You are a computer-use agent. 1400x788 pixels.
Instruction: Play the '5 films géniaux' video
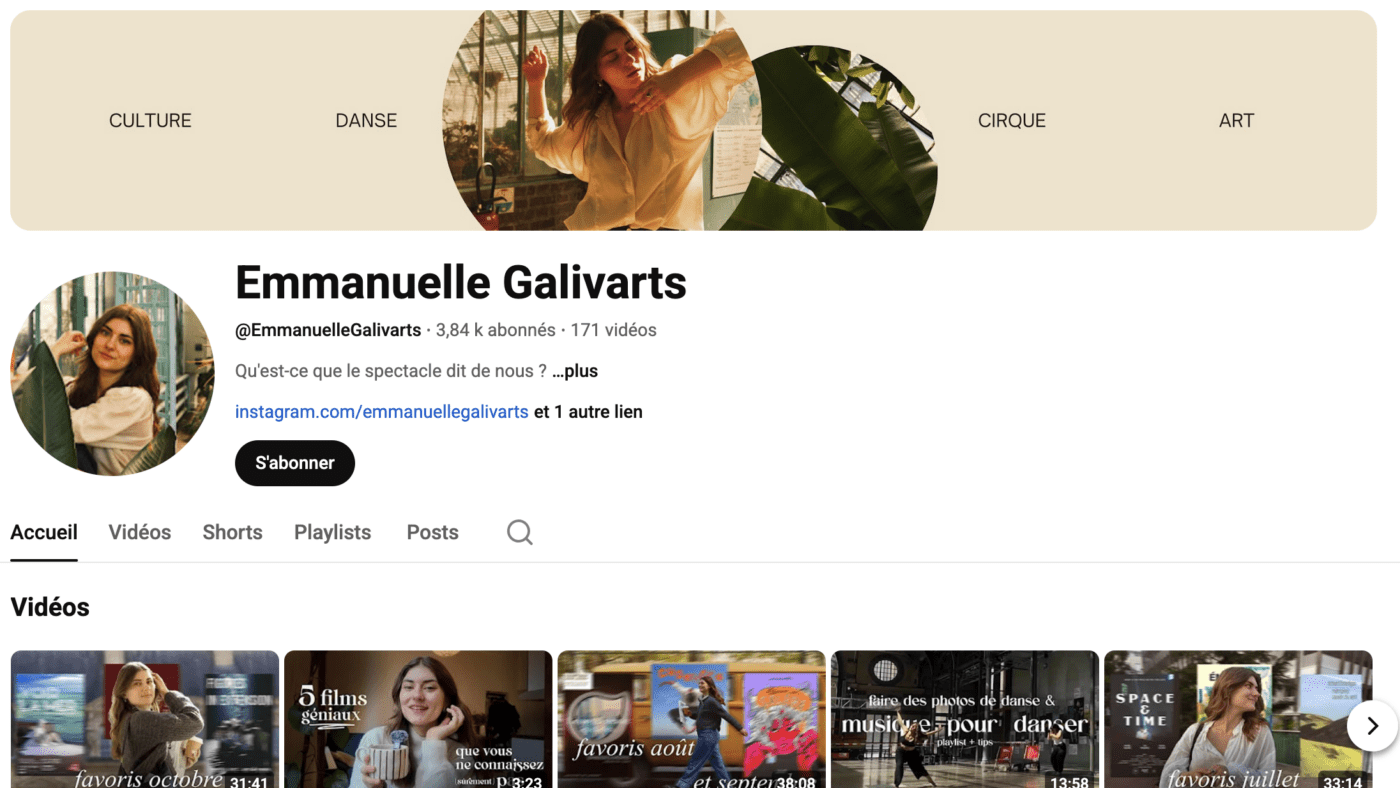(x=418, y=719)
